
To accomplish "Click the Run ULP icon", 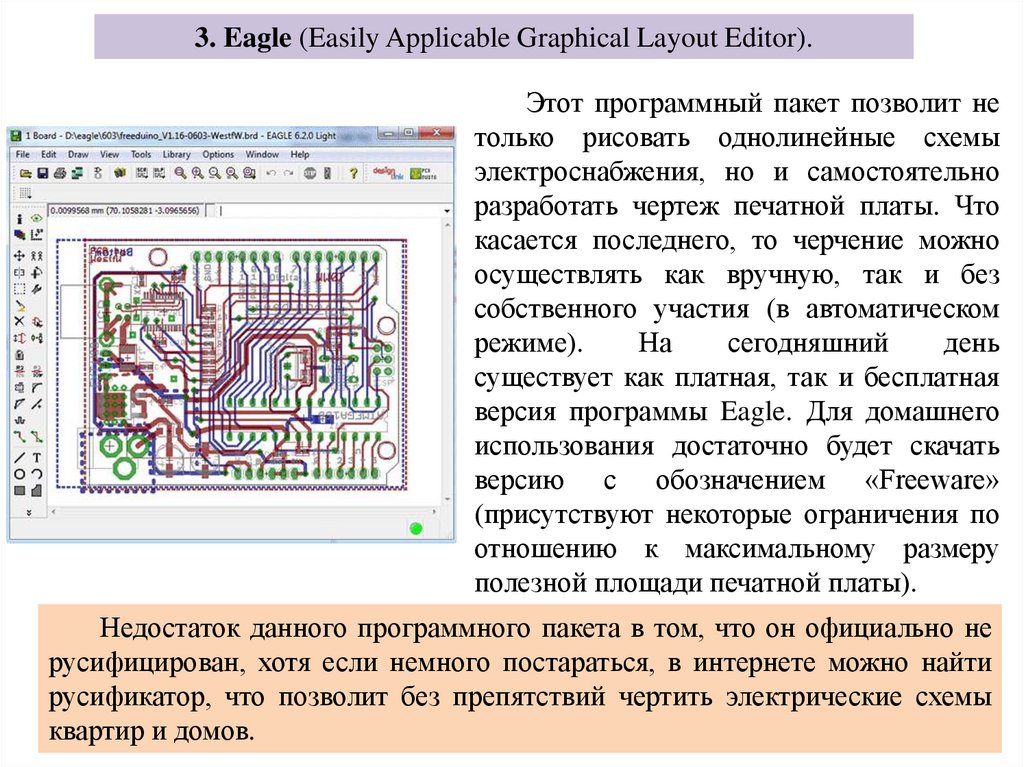I will point(159,173).
